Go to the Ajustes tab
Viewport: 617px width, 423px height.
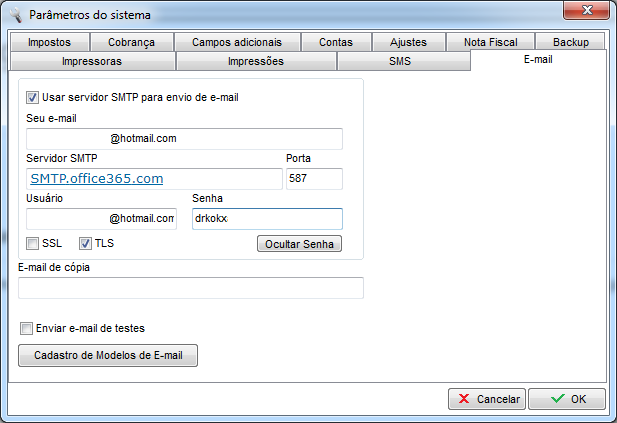point(409,42)
